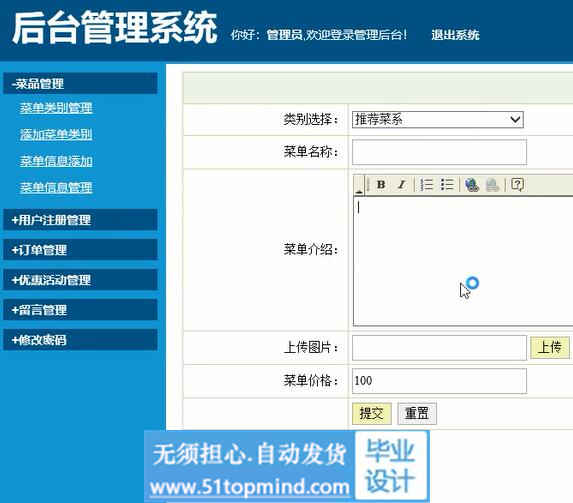This screenshot has height=503, width=573.
Task: Click the 提交 submit button
Action: point(372,413)
